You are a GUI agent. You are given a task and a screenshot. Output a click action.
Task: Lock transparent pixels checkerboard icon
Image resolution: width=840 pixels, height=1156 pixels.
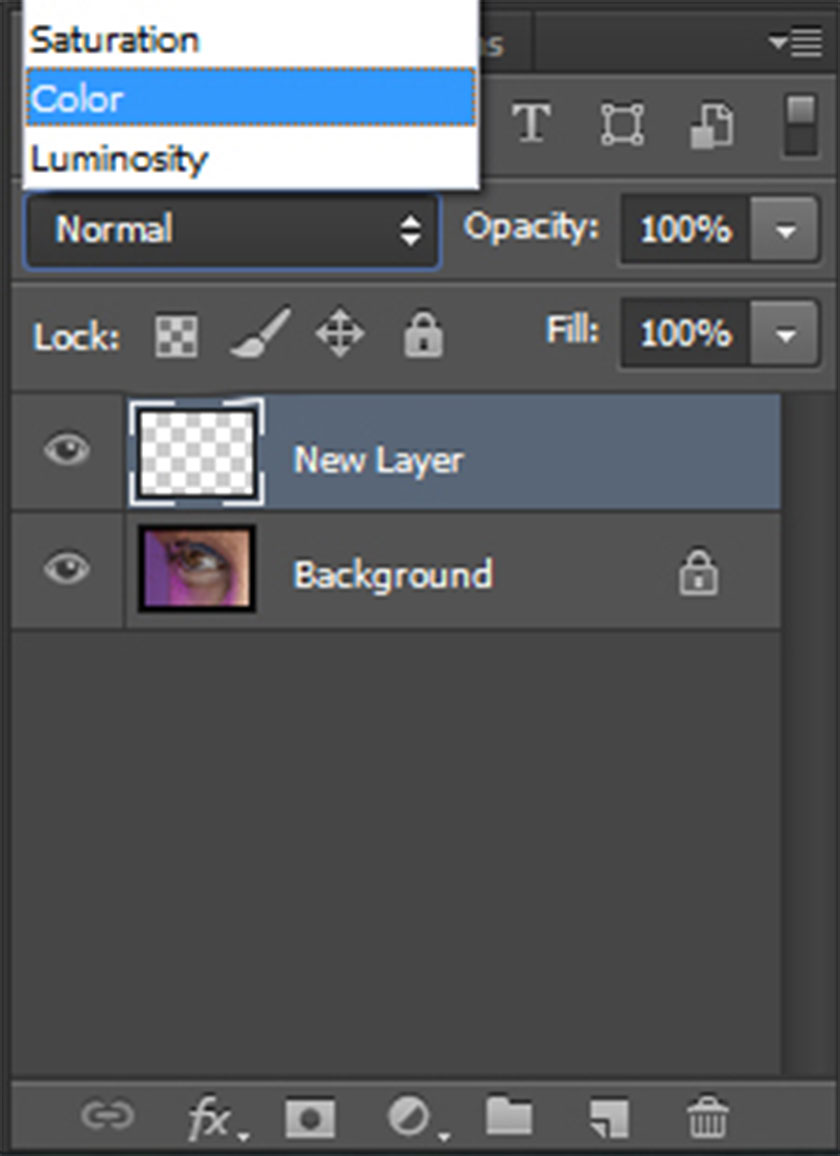(x=176, y=337)
